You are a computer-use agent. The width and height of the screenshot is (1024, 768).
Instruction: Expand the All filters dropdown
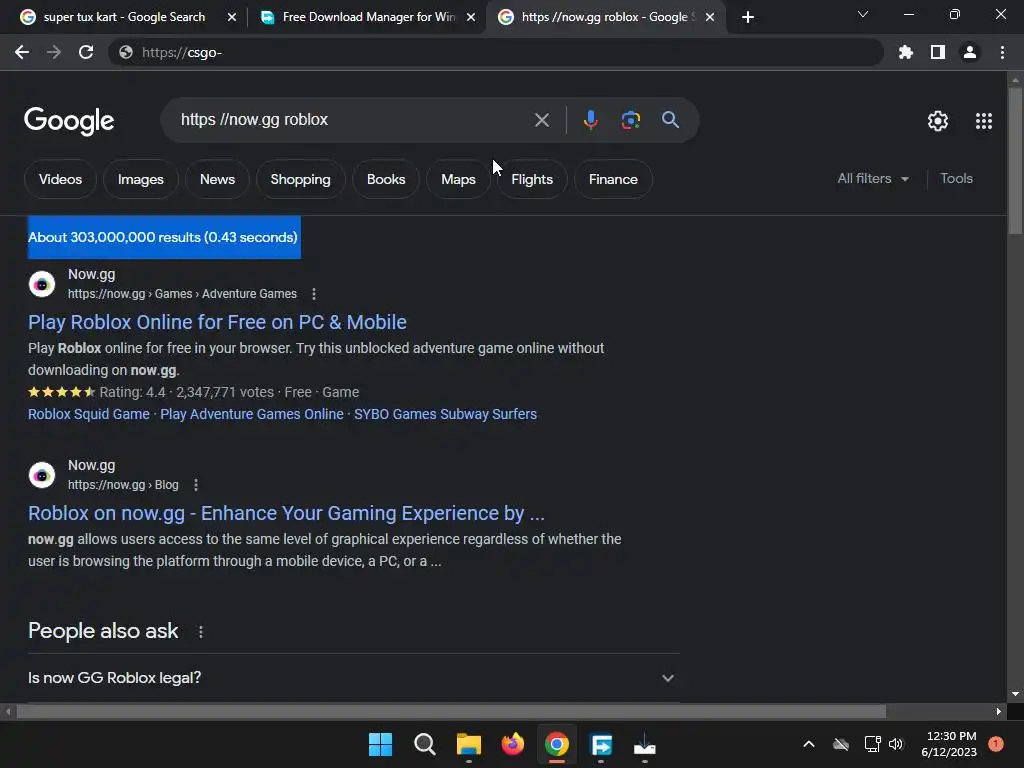click(x=873, y=178)
